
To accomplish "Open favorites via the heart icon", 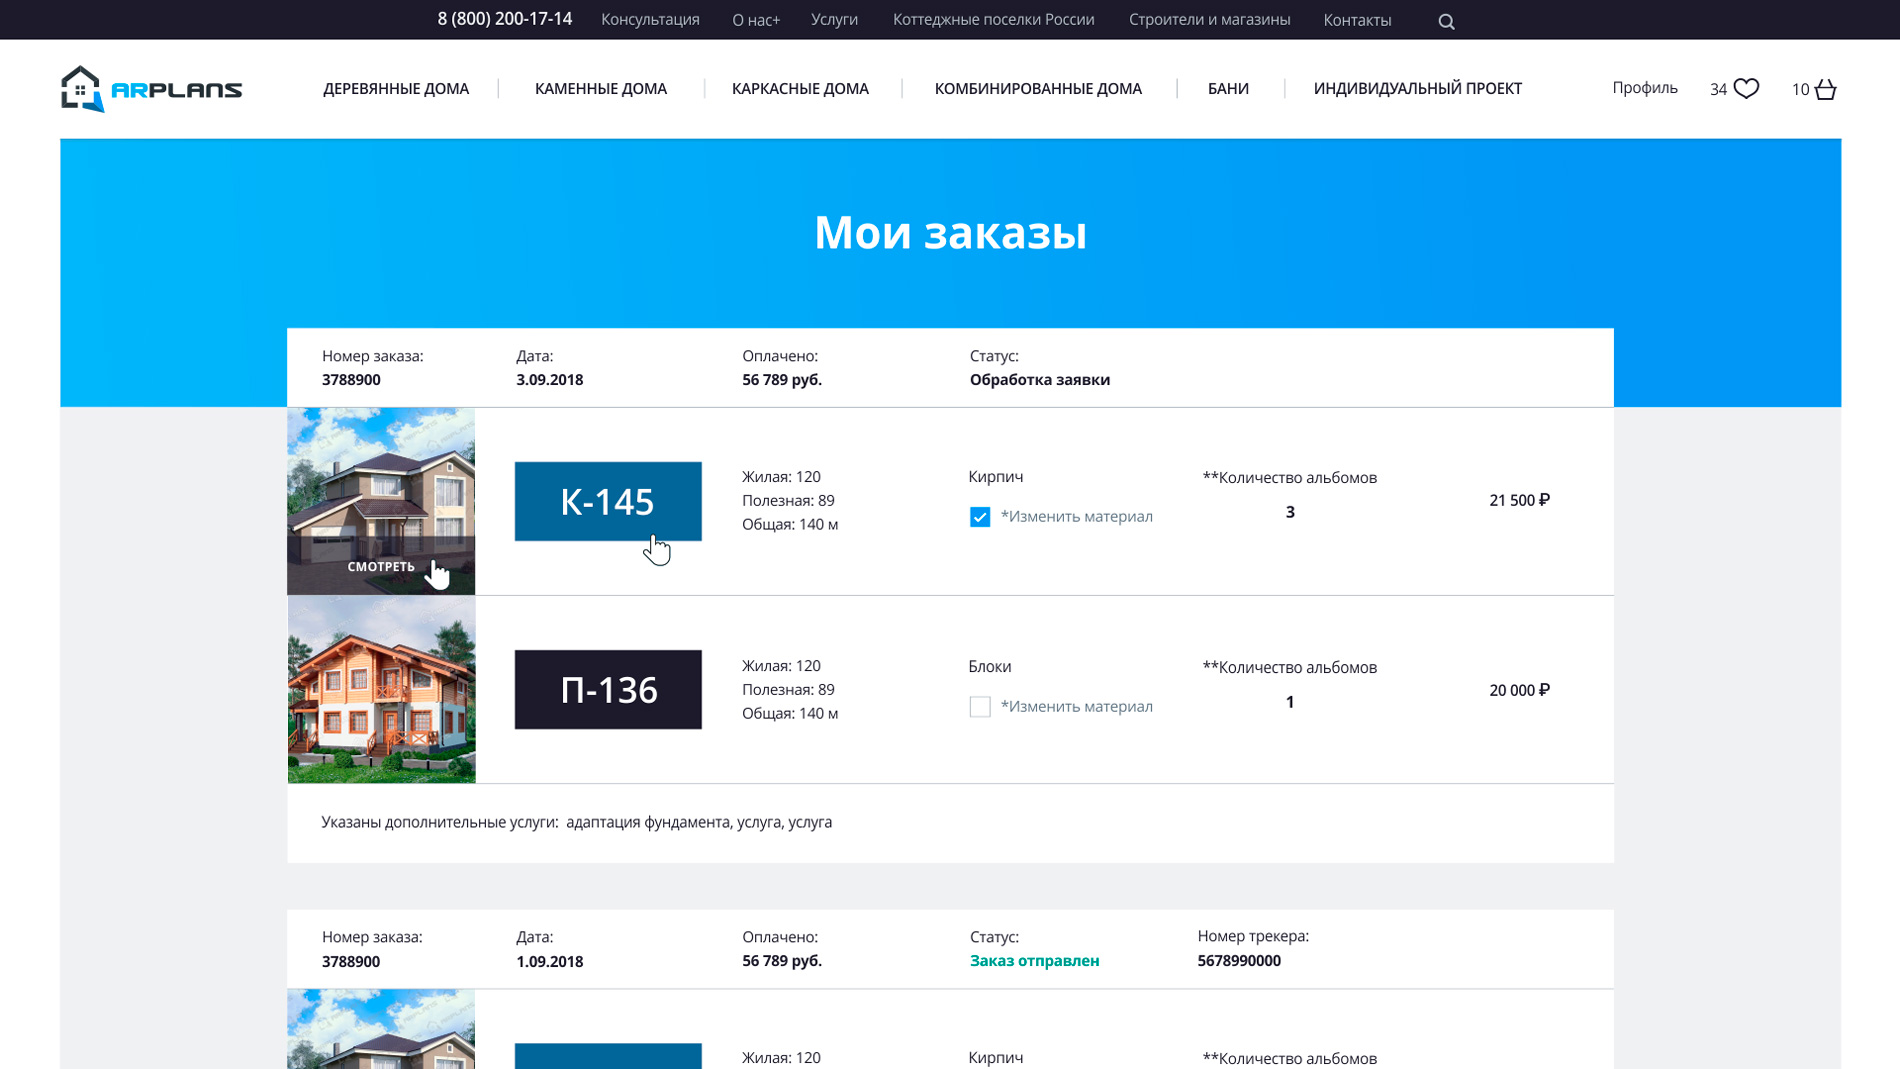I will pos(1746,89).
